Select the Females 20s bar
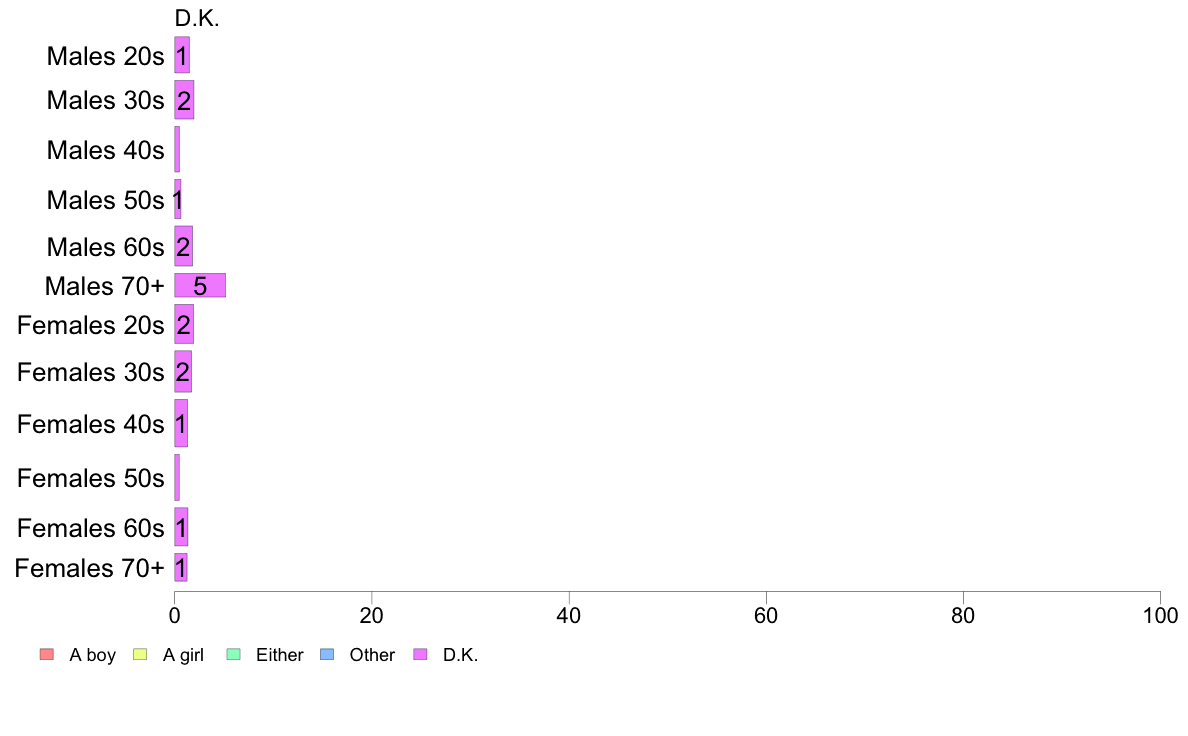This screenshot has height=736, width=1188. click(184, 324)
